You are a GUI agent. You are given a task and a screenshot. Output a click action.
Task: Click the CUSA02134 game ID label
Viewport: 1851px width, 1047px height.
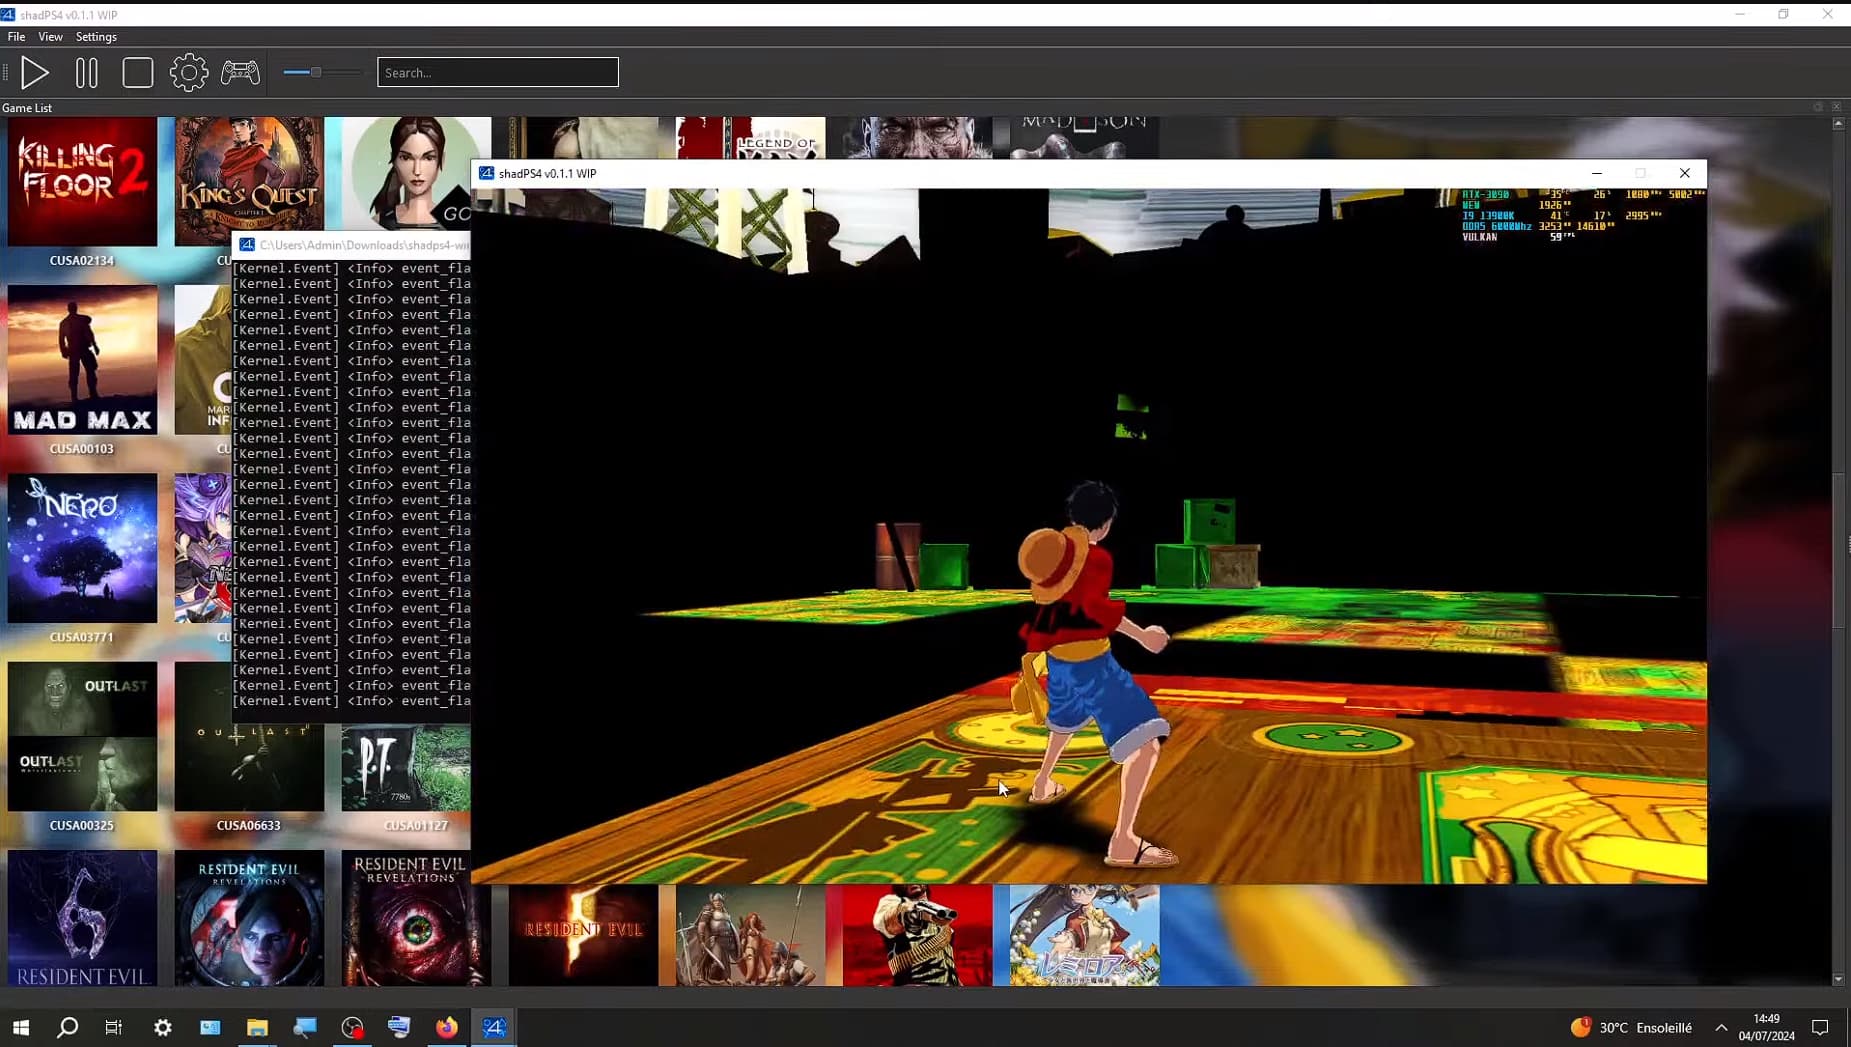pos(82,260)
